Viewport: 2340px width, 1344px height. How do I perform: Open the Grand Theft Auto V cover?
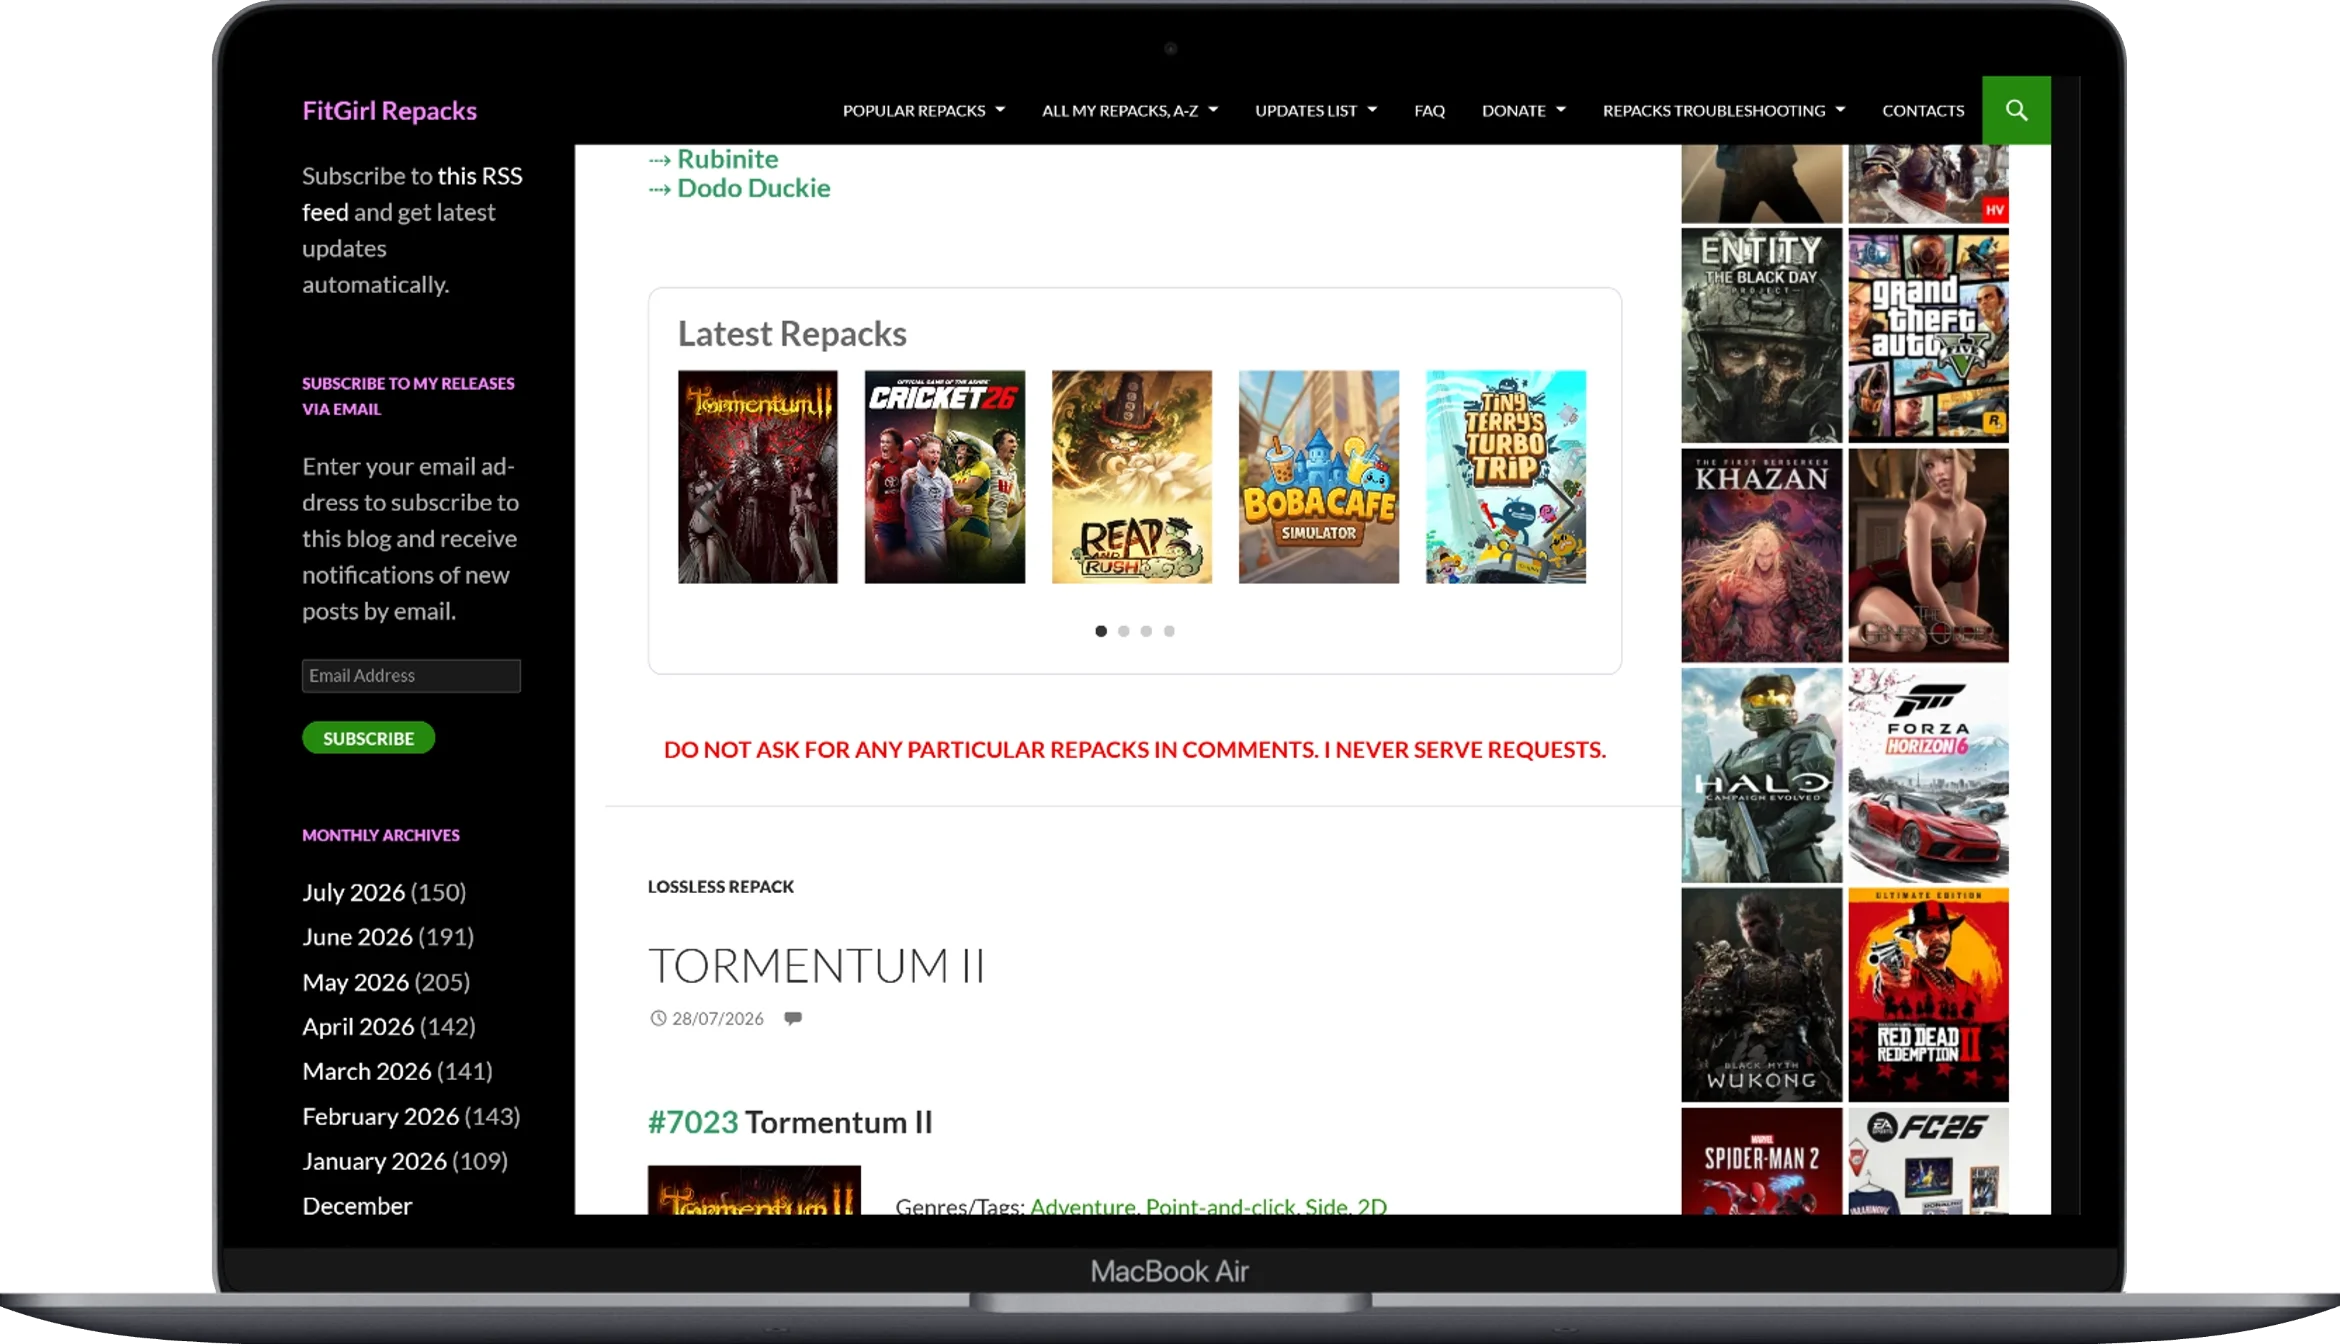[1928, 336]
